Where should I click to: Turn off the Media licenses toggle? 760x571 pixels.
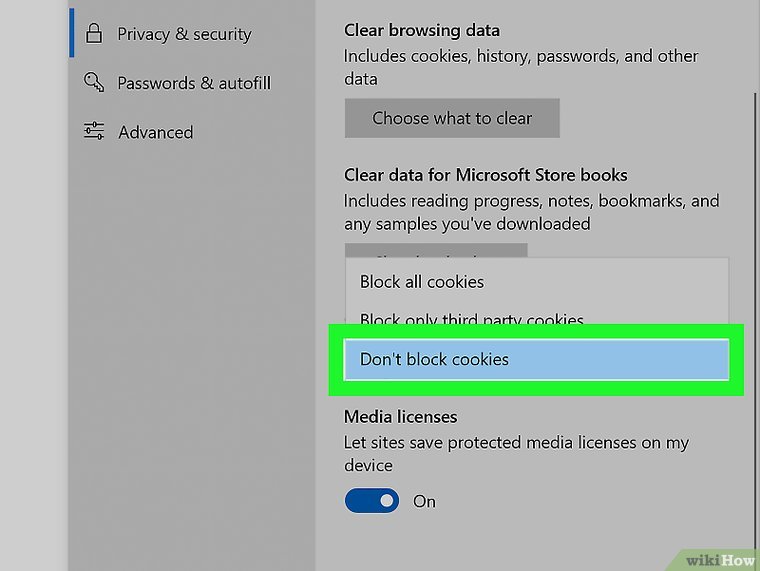(x=372, y=501)
